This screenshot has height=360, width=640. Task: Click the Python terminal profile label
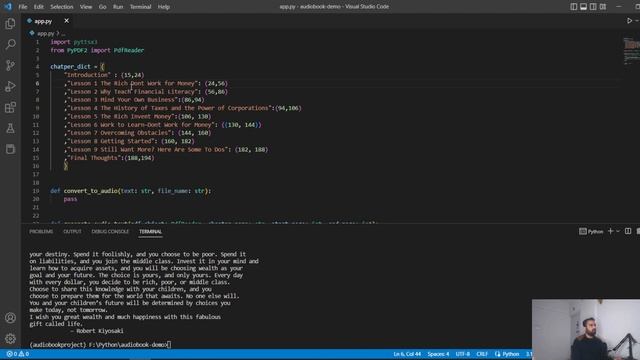pyautogui.click(x=591, y=231)
